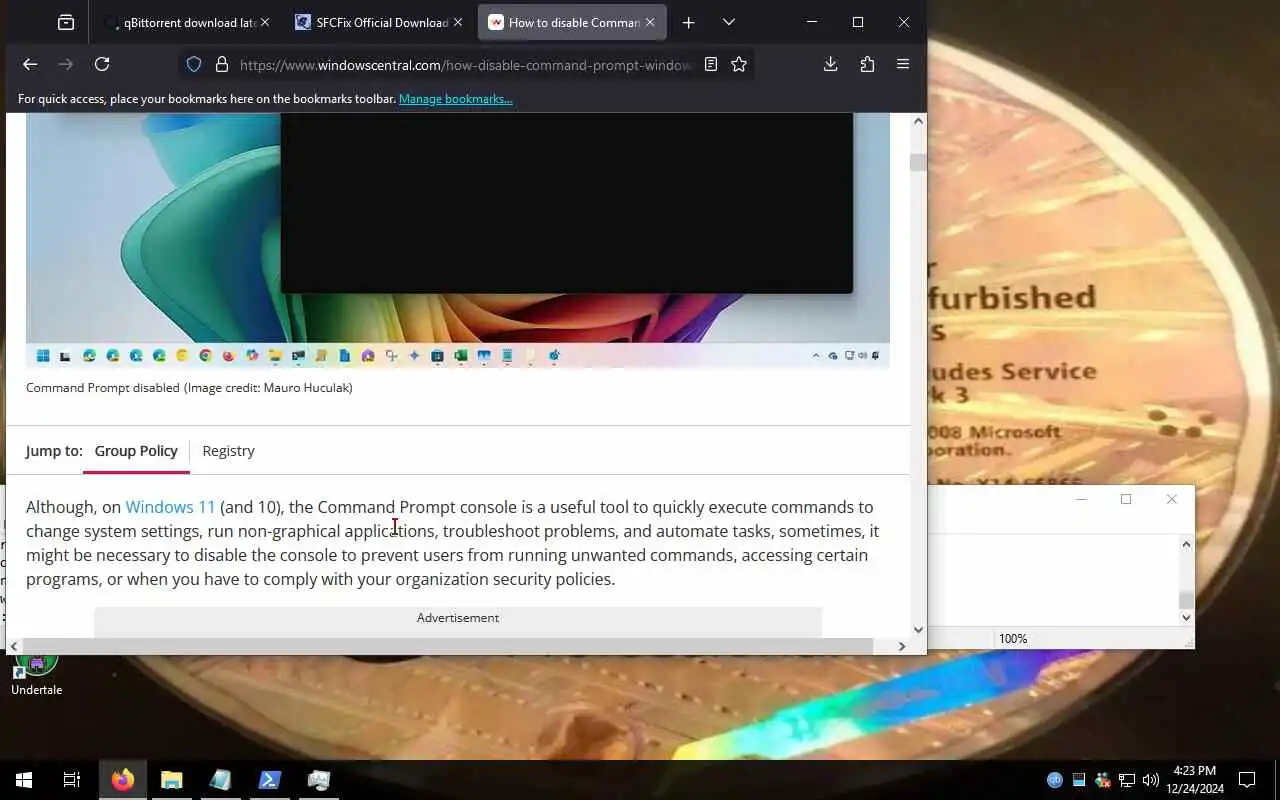Open the Windows Start menu
Viewport: 1280px width, 800px height.
point(24,780)
